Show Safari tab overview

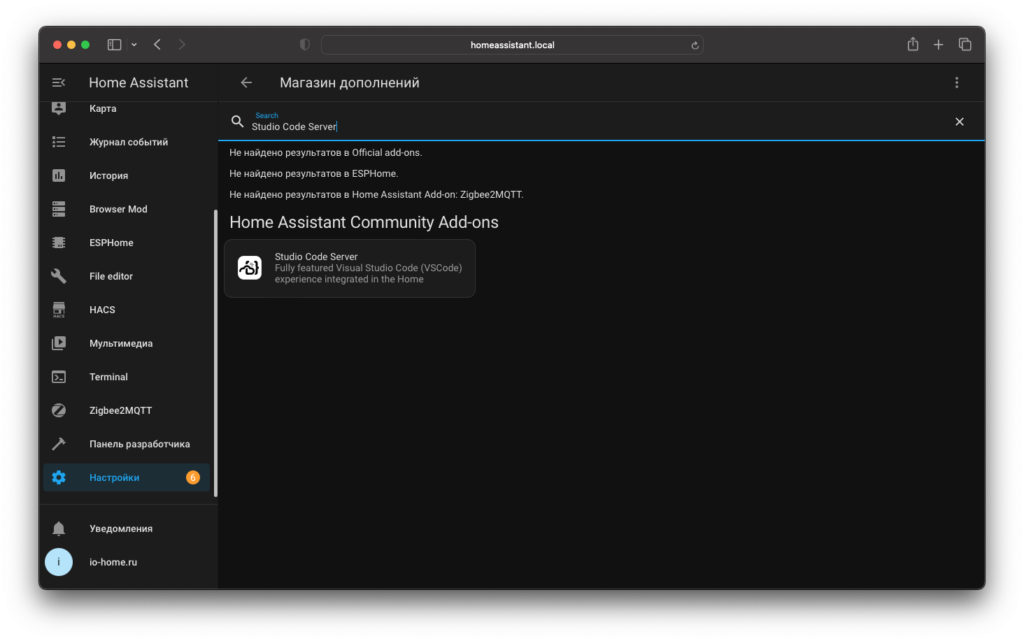click(965, 44)
